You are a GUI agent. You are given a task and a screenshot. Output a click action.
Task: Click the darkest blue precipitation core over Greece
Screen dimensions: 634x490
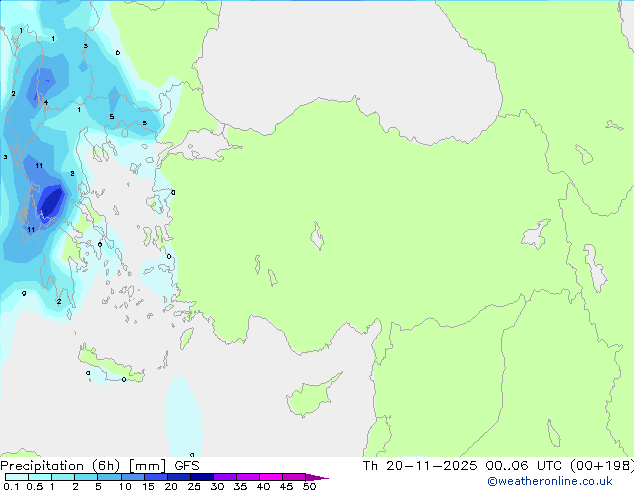coord(52,201)
